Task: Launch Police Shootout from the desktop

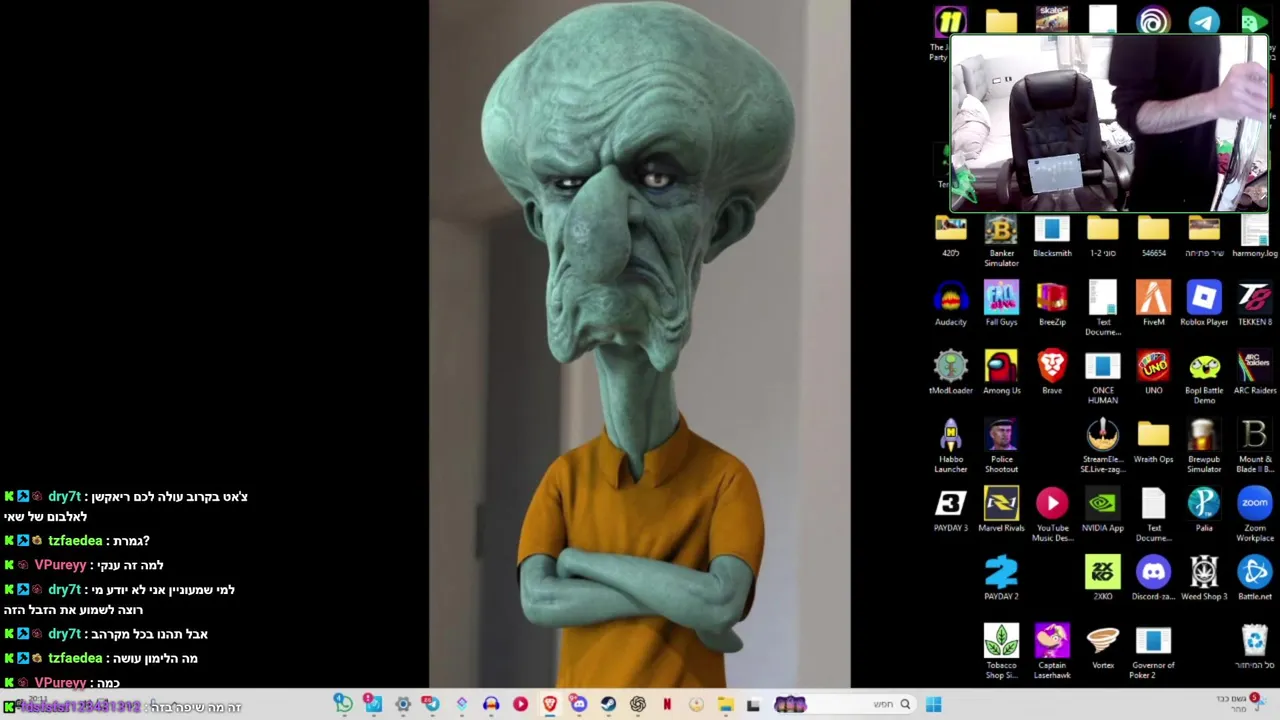Action: [1001, 447]
